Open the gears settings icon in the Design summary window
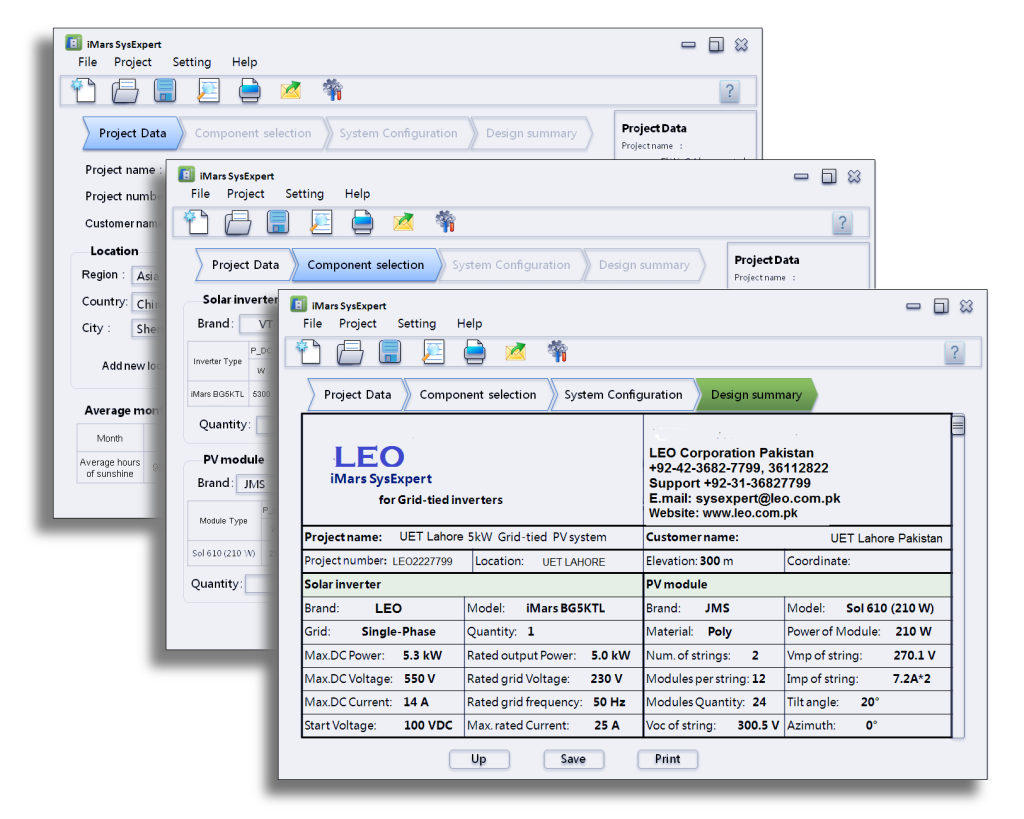The height and width of the screenshot is (819, 1024). point(557,351)
